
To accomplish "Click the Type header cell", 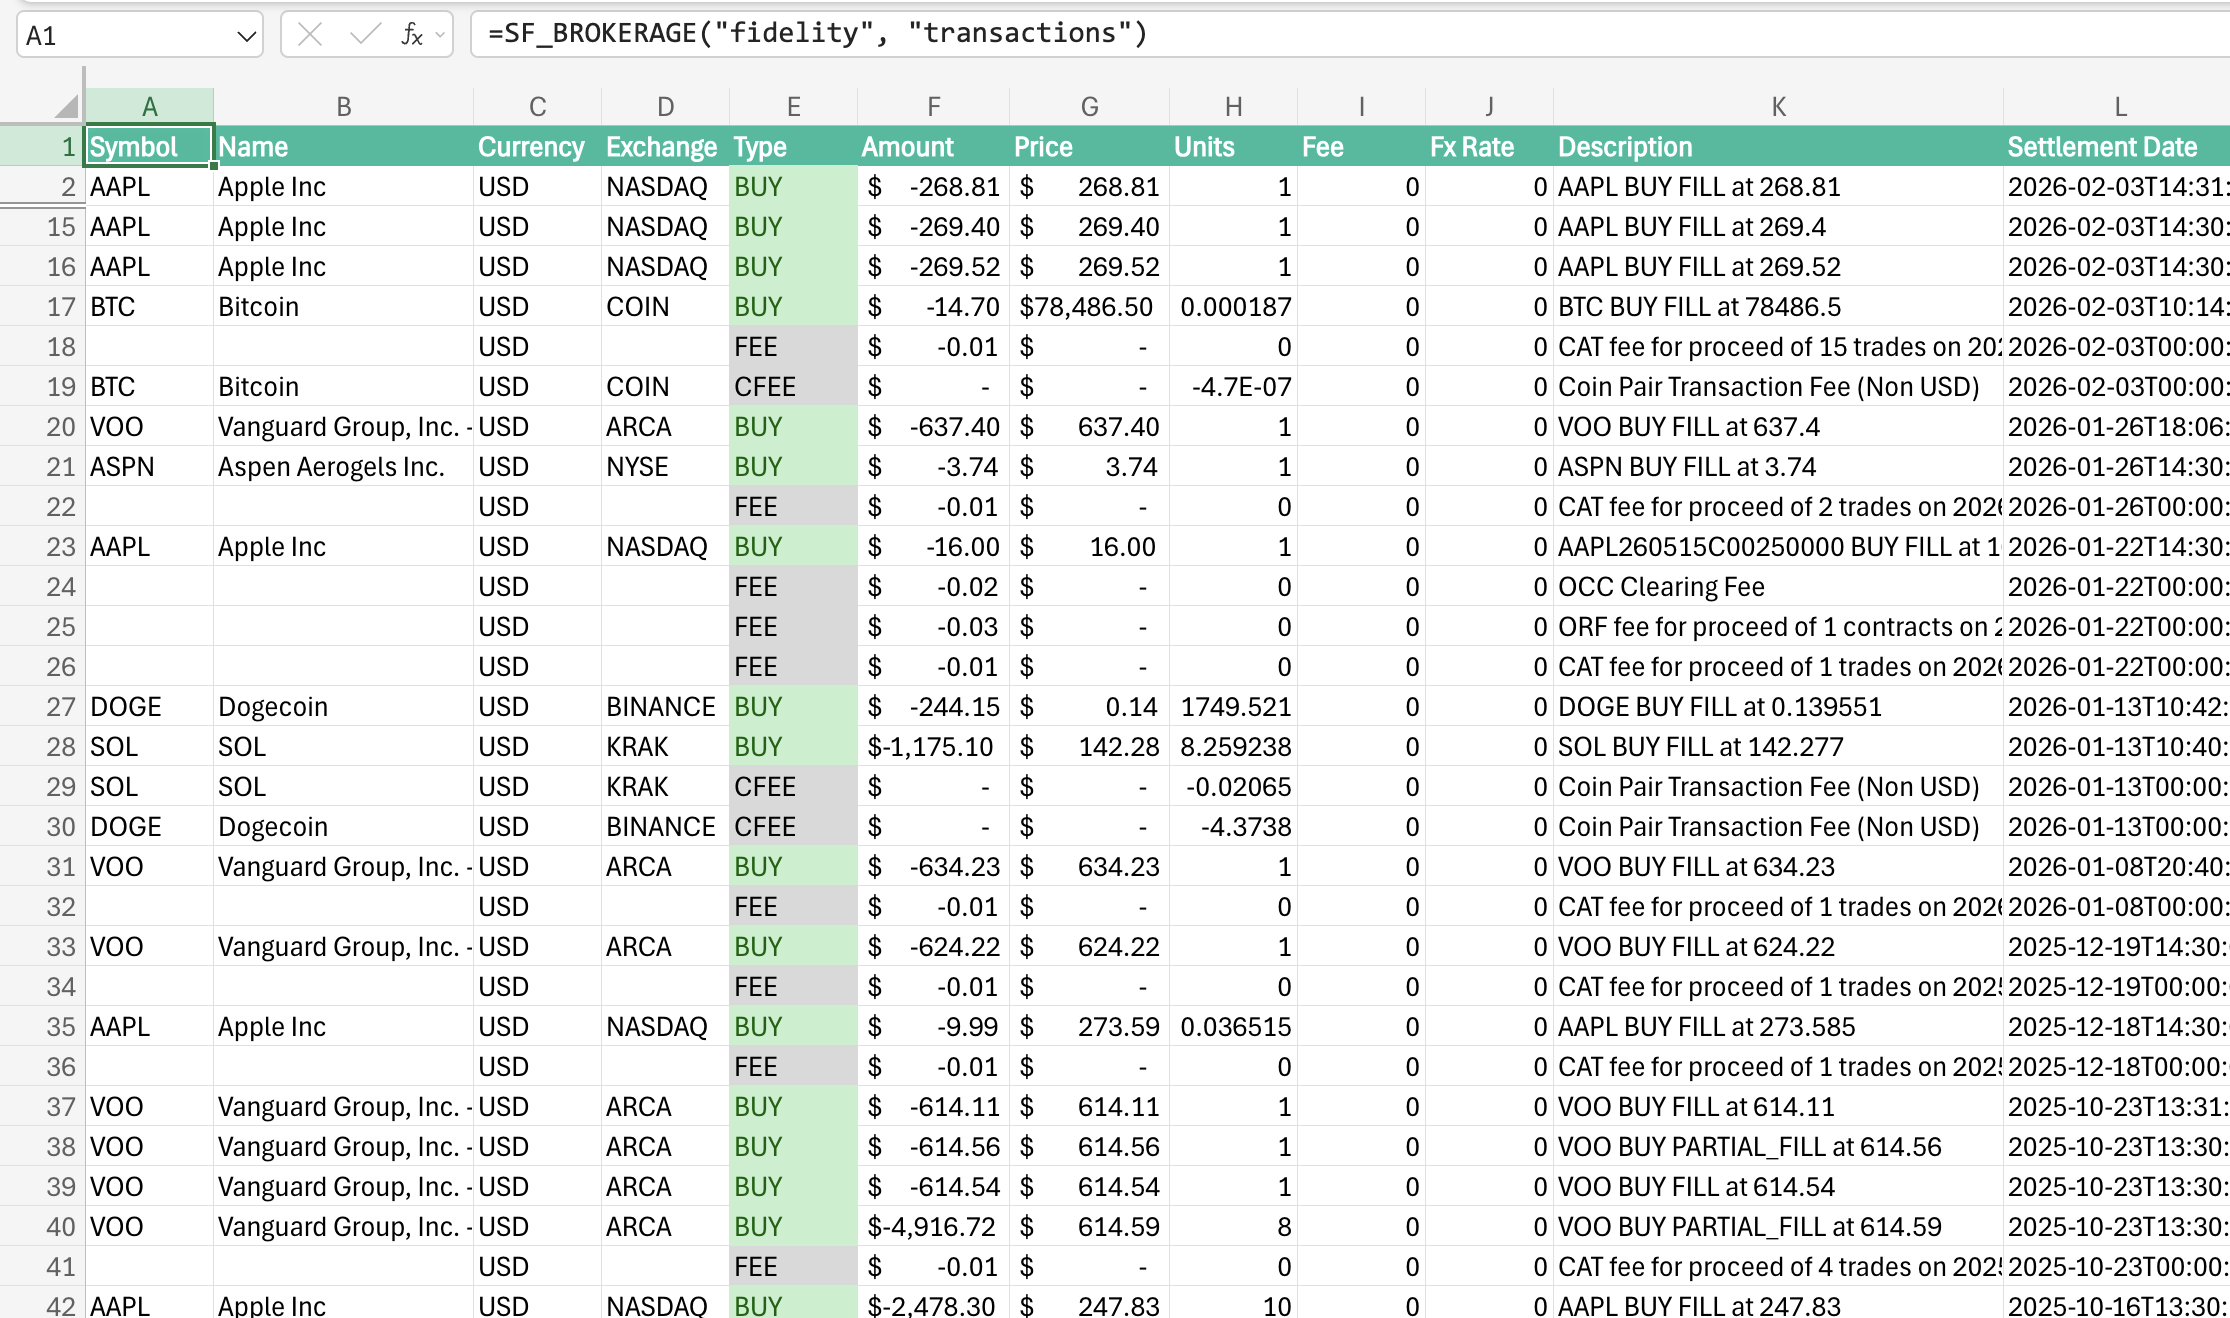I will tap(793, 146).
